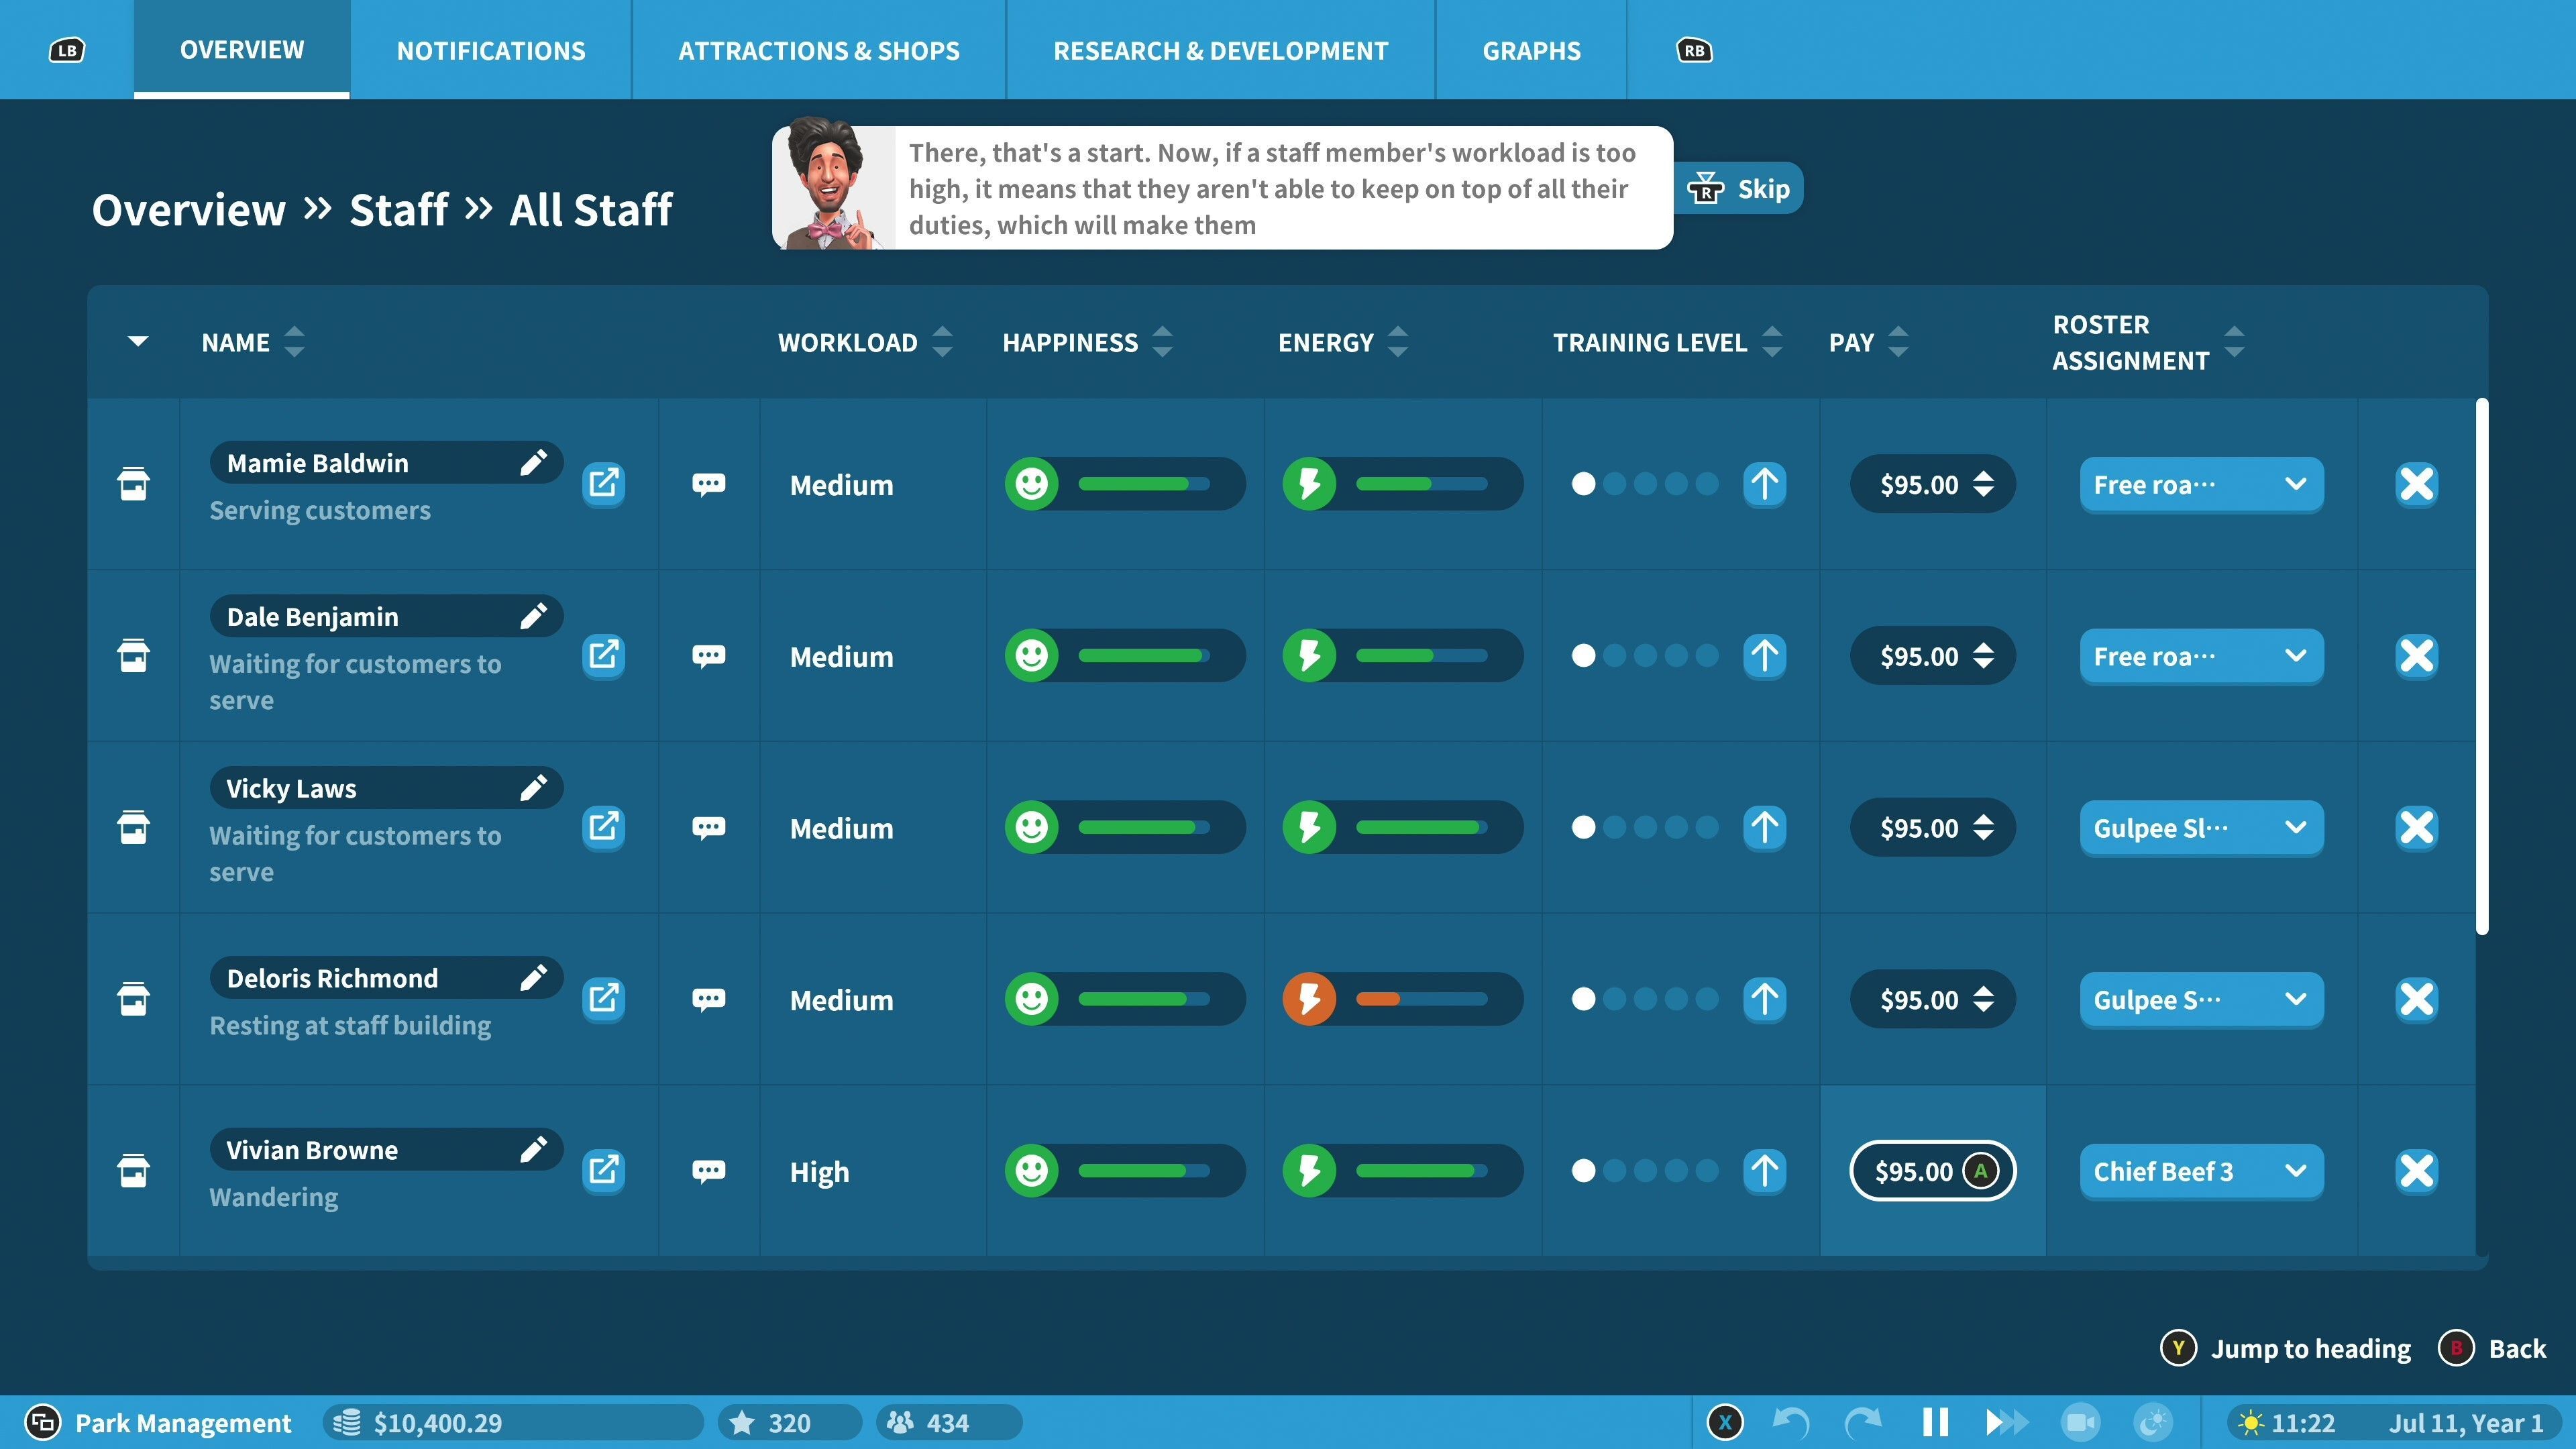Viewport: 2576px width, 1449px height.
Task: Train Deloris Richmond with up-arrow icon
Action: pyautogui.click(x=1764, y=999)
